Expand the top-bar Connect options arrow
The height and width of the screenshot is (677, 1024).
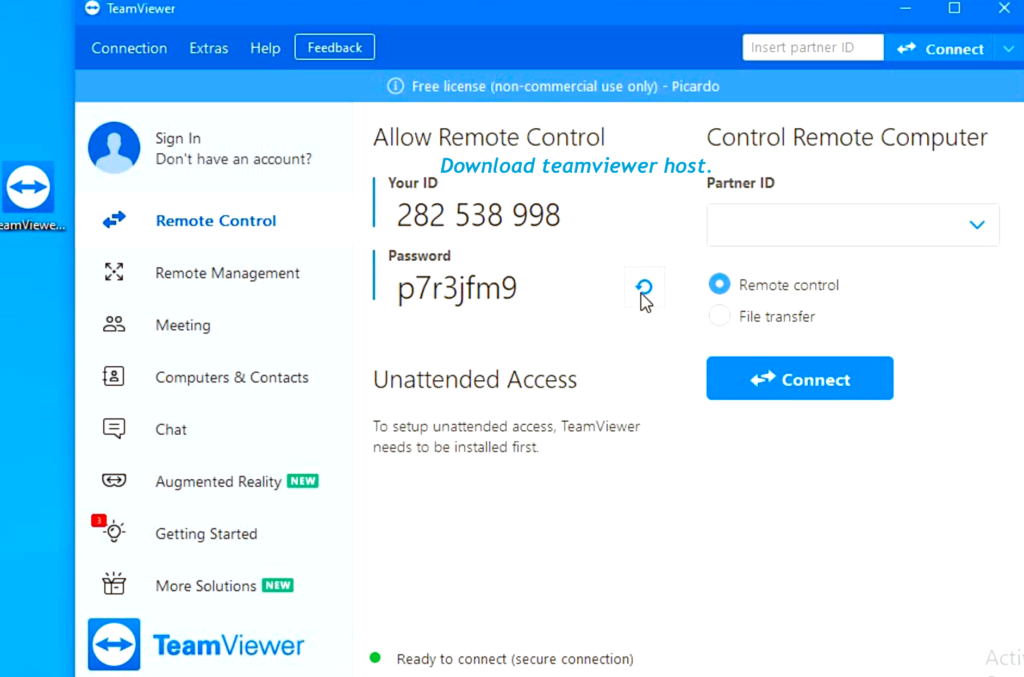coord(1009,48)
